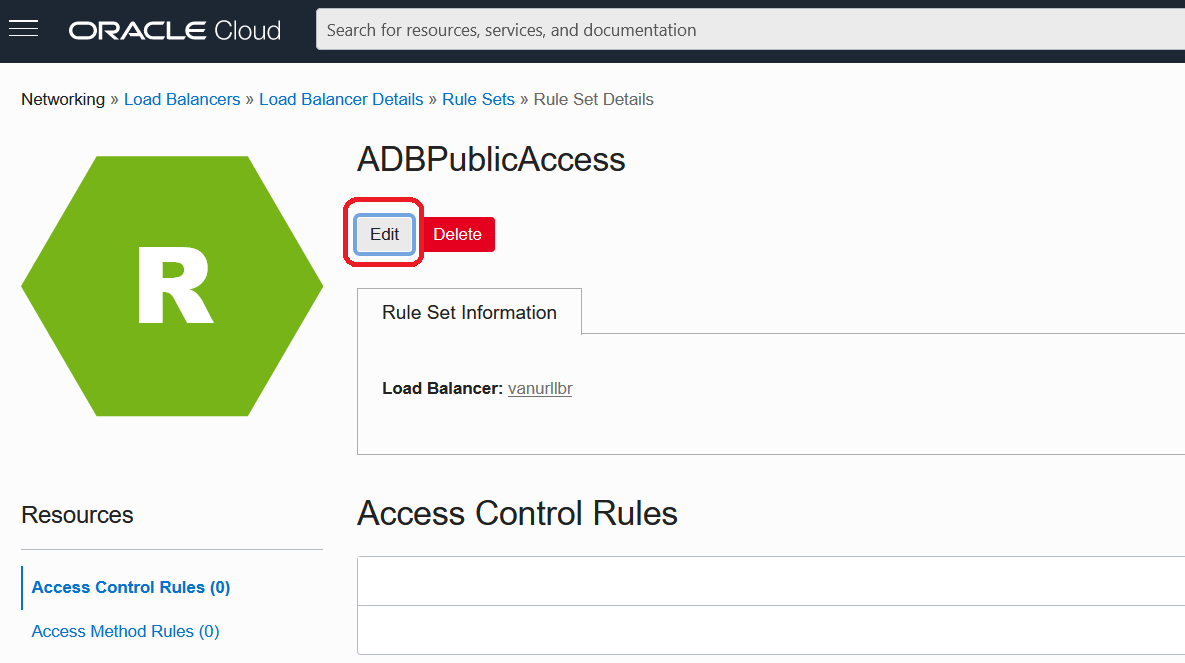
Task: Click the Rule Set Details breadcrumb text
Action: (x=593, y=99)
